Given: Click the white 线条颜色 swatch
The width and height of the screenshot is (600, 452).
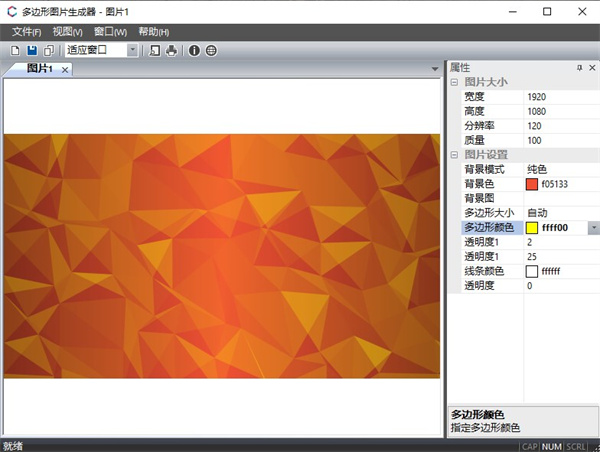Looking at the screenshot, I should (x=532, y=271).
